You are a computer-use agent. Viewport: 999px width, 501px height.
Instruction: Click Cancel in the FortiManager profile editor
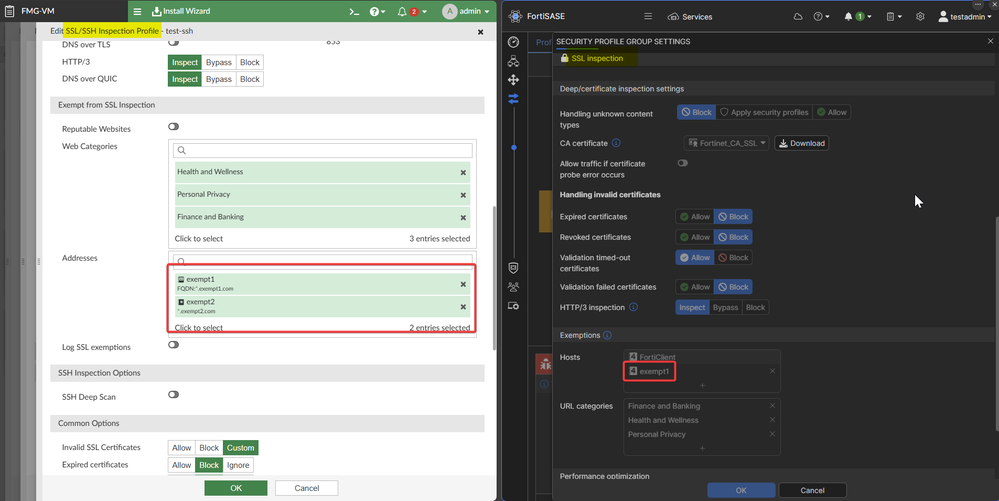[307, 488]
